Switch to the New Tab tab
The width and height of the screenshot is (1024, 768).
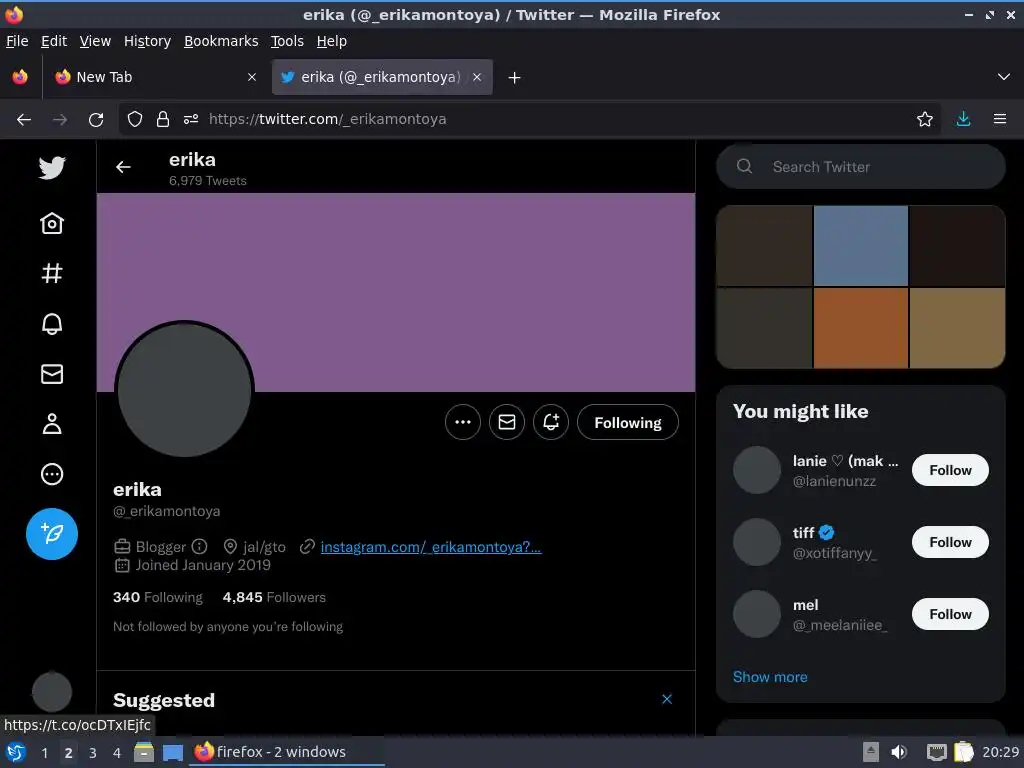153,77
